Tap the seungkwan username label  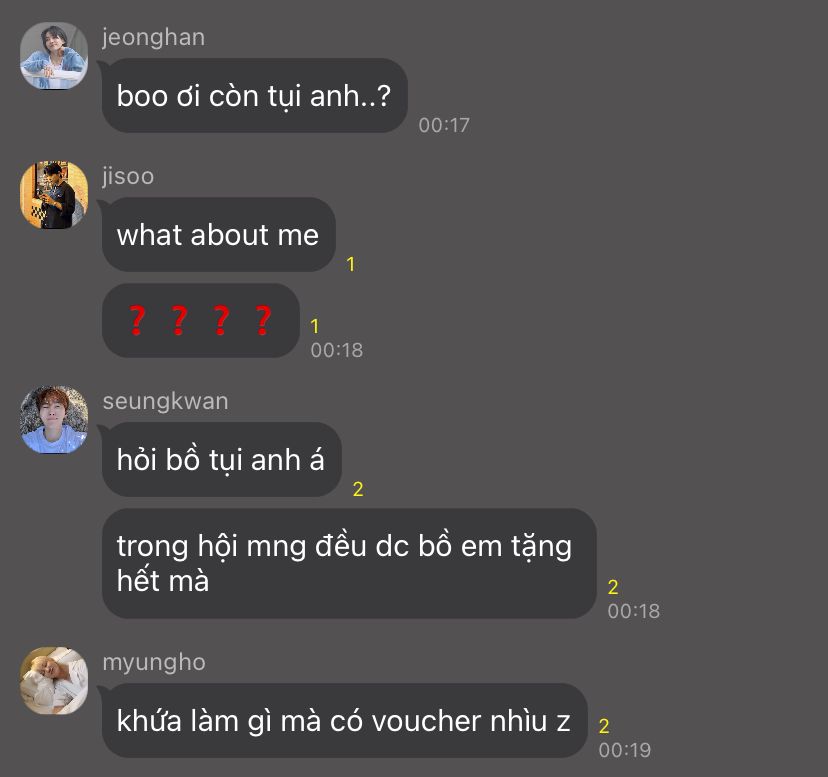click(x=165, y=401)
